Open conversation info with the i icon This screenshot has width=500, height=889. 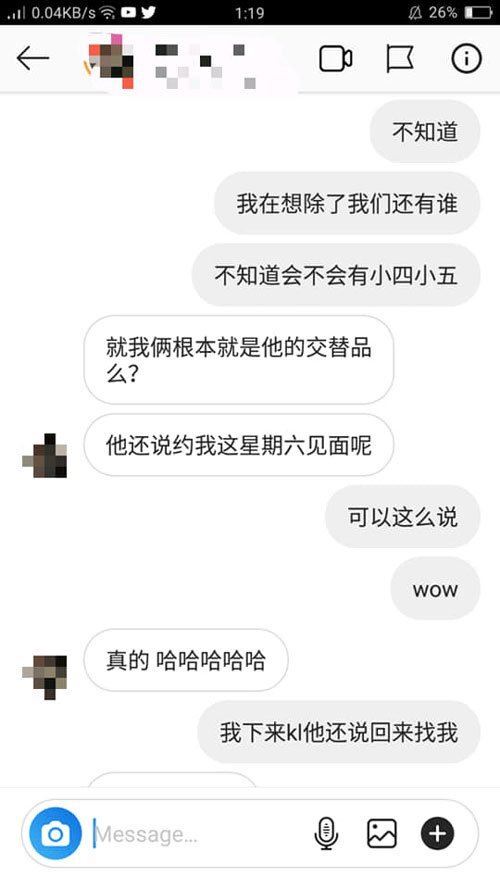point(466,58)
